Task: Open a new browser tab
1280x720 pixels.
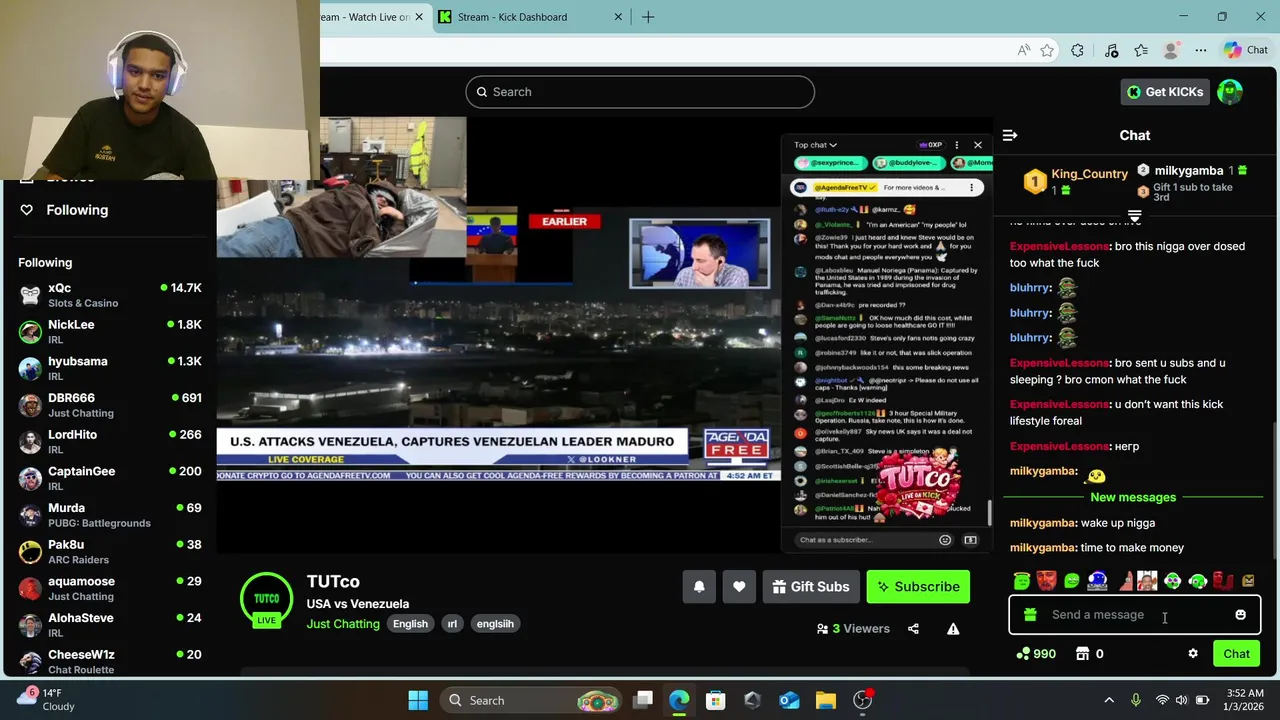Action: (648, 17)
